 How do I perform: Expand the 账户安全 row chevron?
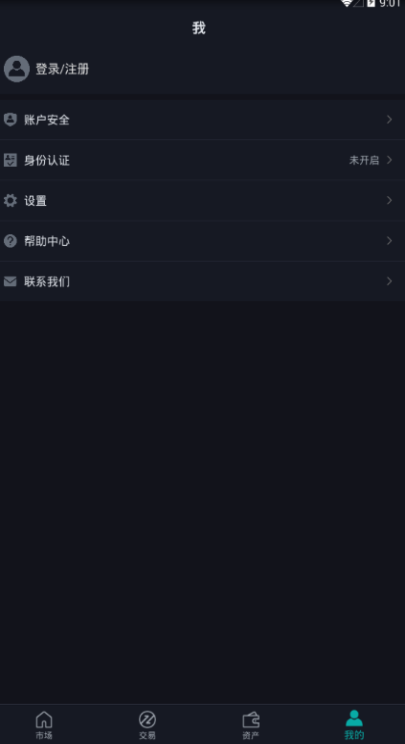tap(389, 120)
